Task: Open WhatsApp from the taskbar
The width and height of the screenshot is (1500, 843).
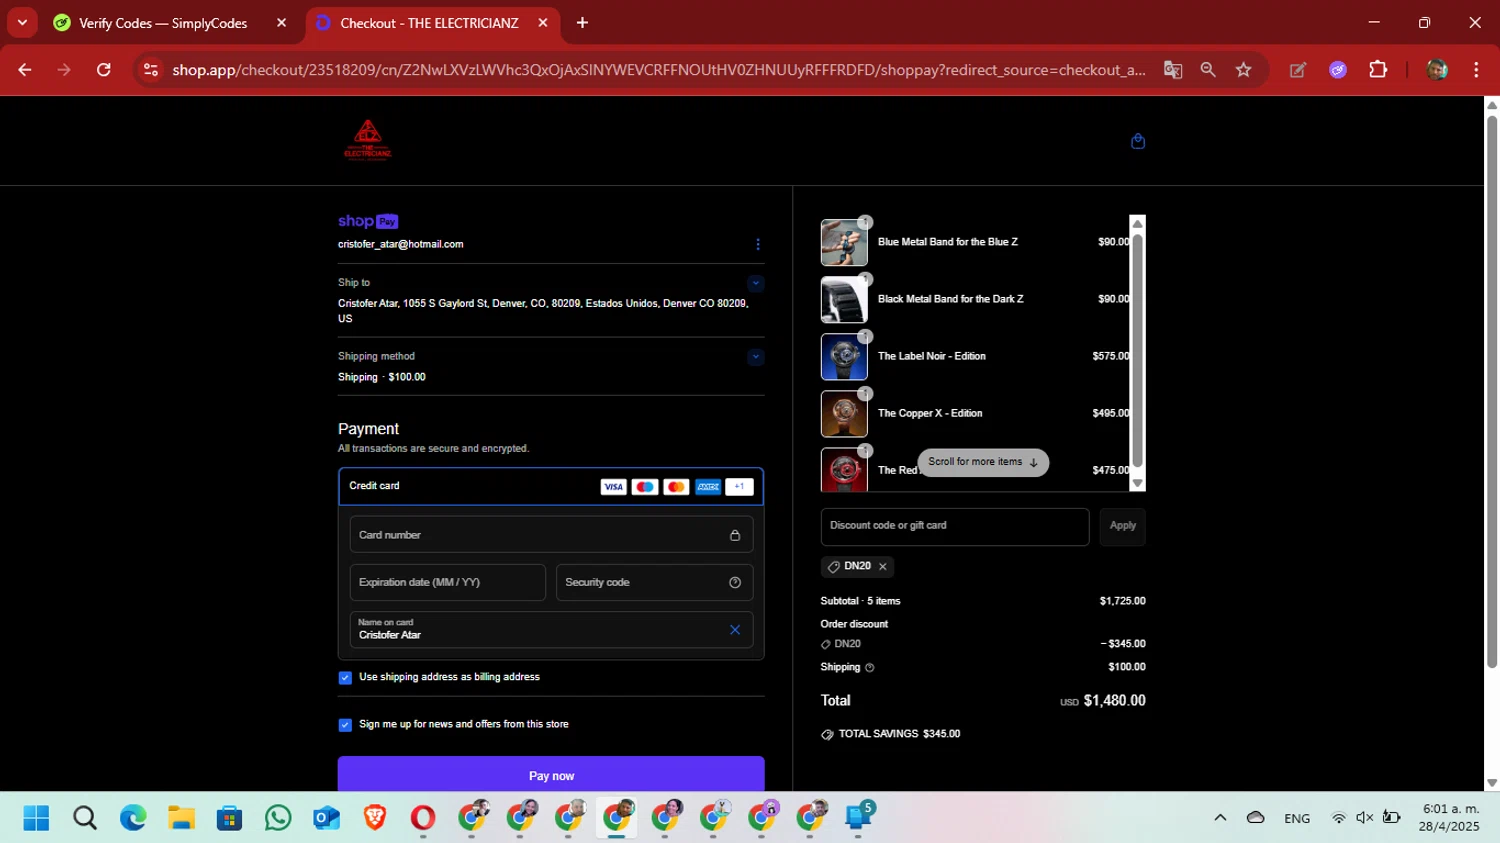Action: click(x=278, y=818)
